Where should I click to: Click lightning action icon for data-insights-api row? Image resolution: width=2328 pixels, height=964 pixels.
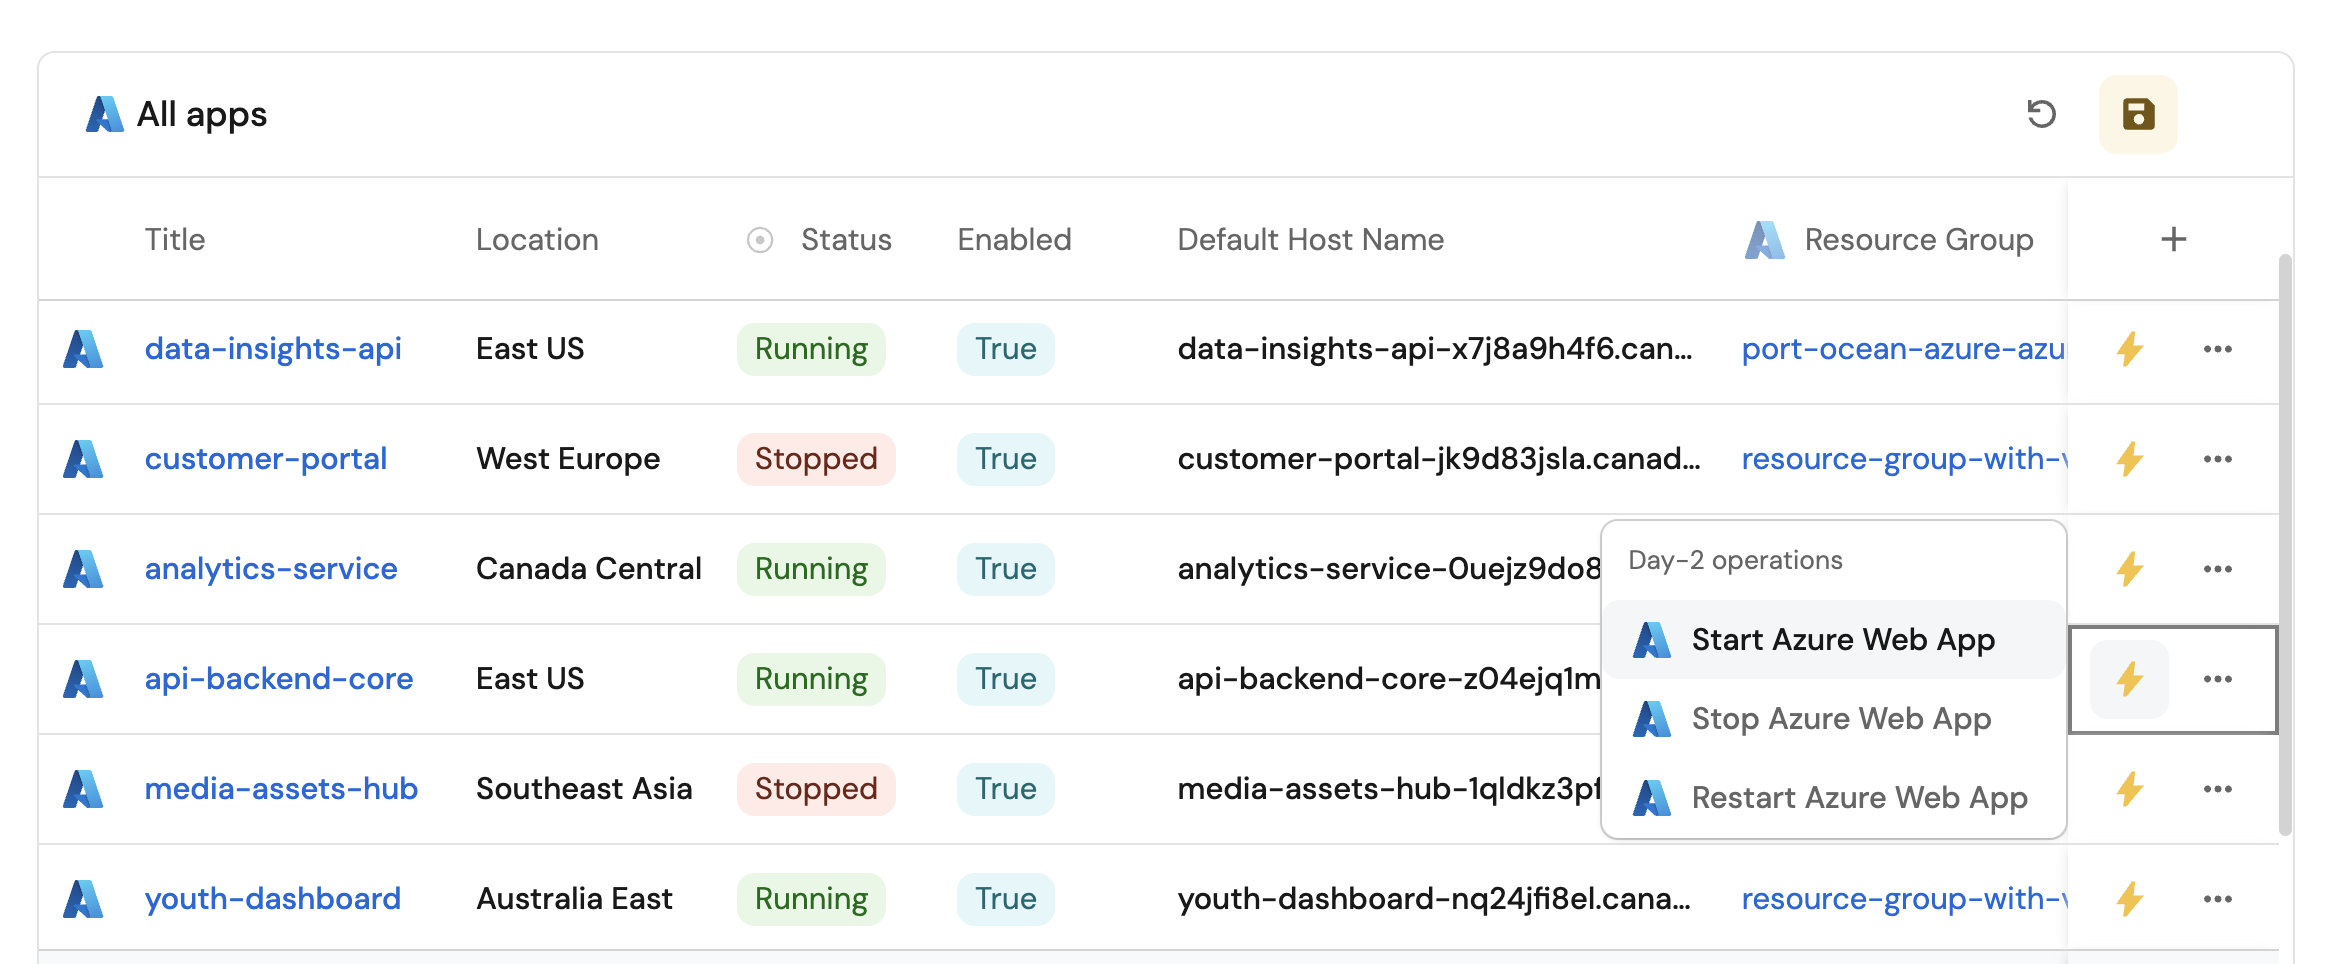[x=2129, y=349]
